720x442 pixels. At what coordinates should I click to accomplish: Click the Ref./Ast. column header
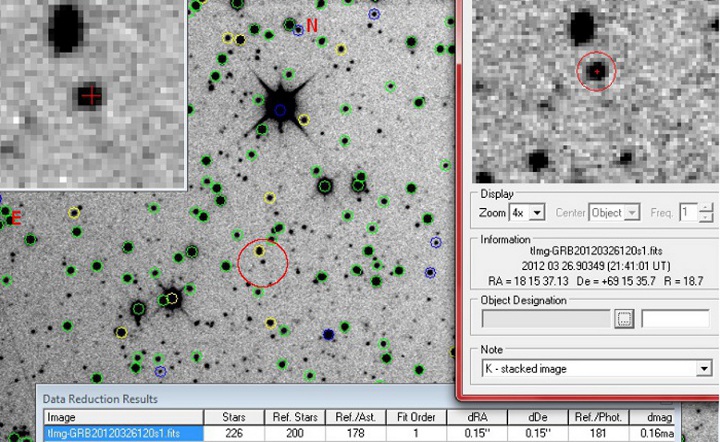(355, 417)
